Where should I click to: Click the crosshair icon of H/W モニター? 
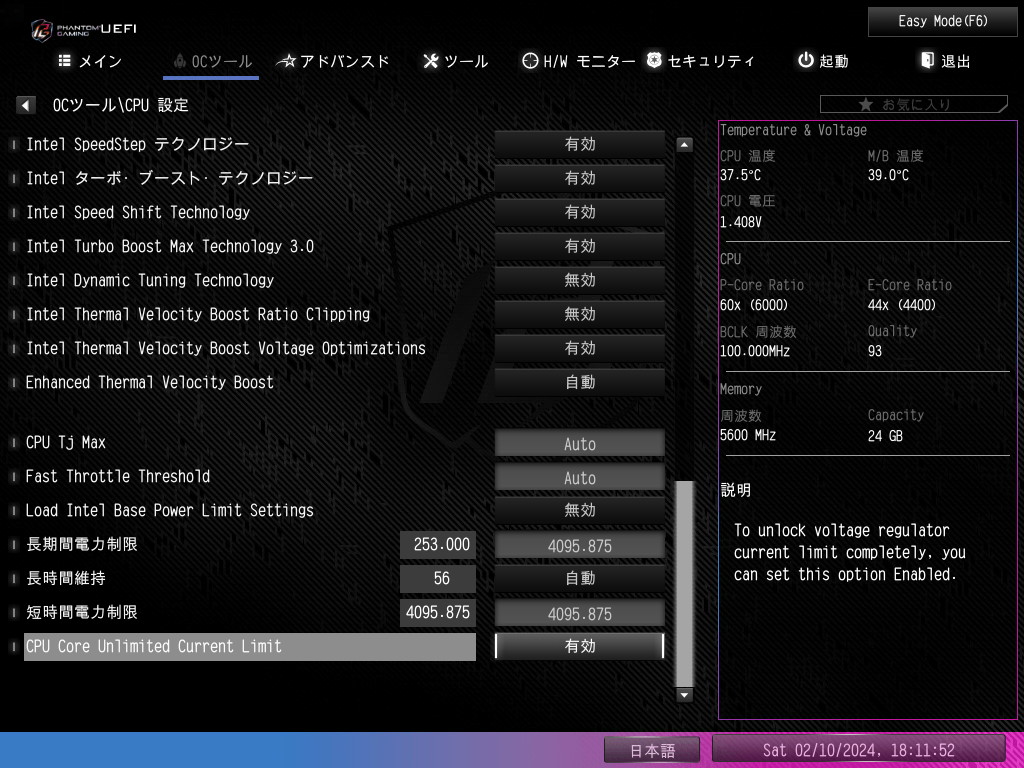530,61
